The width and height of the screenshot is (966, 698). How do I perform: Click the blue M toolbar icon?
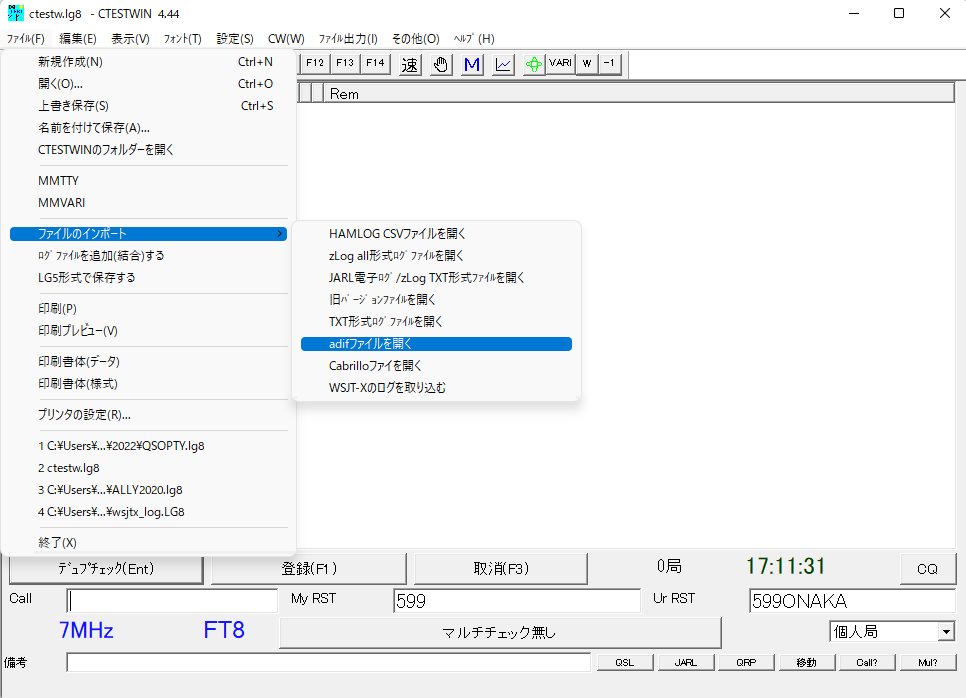pos(472,64)
